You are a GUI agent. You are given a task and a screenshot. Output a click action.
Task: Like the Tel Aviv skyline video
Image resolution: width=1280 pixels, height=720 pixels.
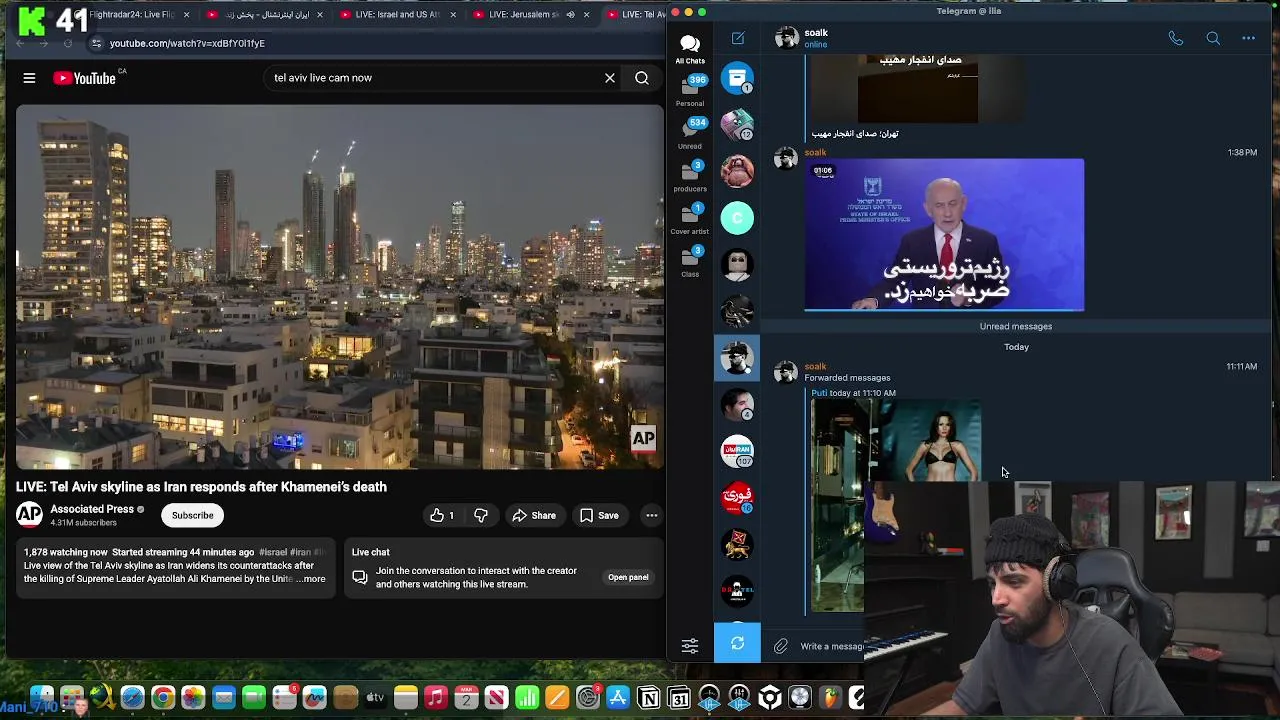click(x=442, y=516)
